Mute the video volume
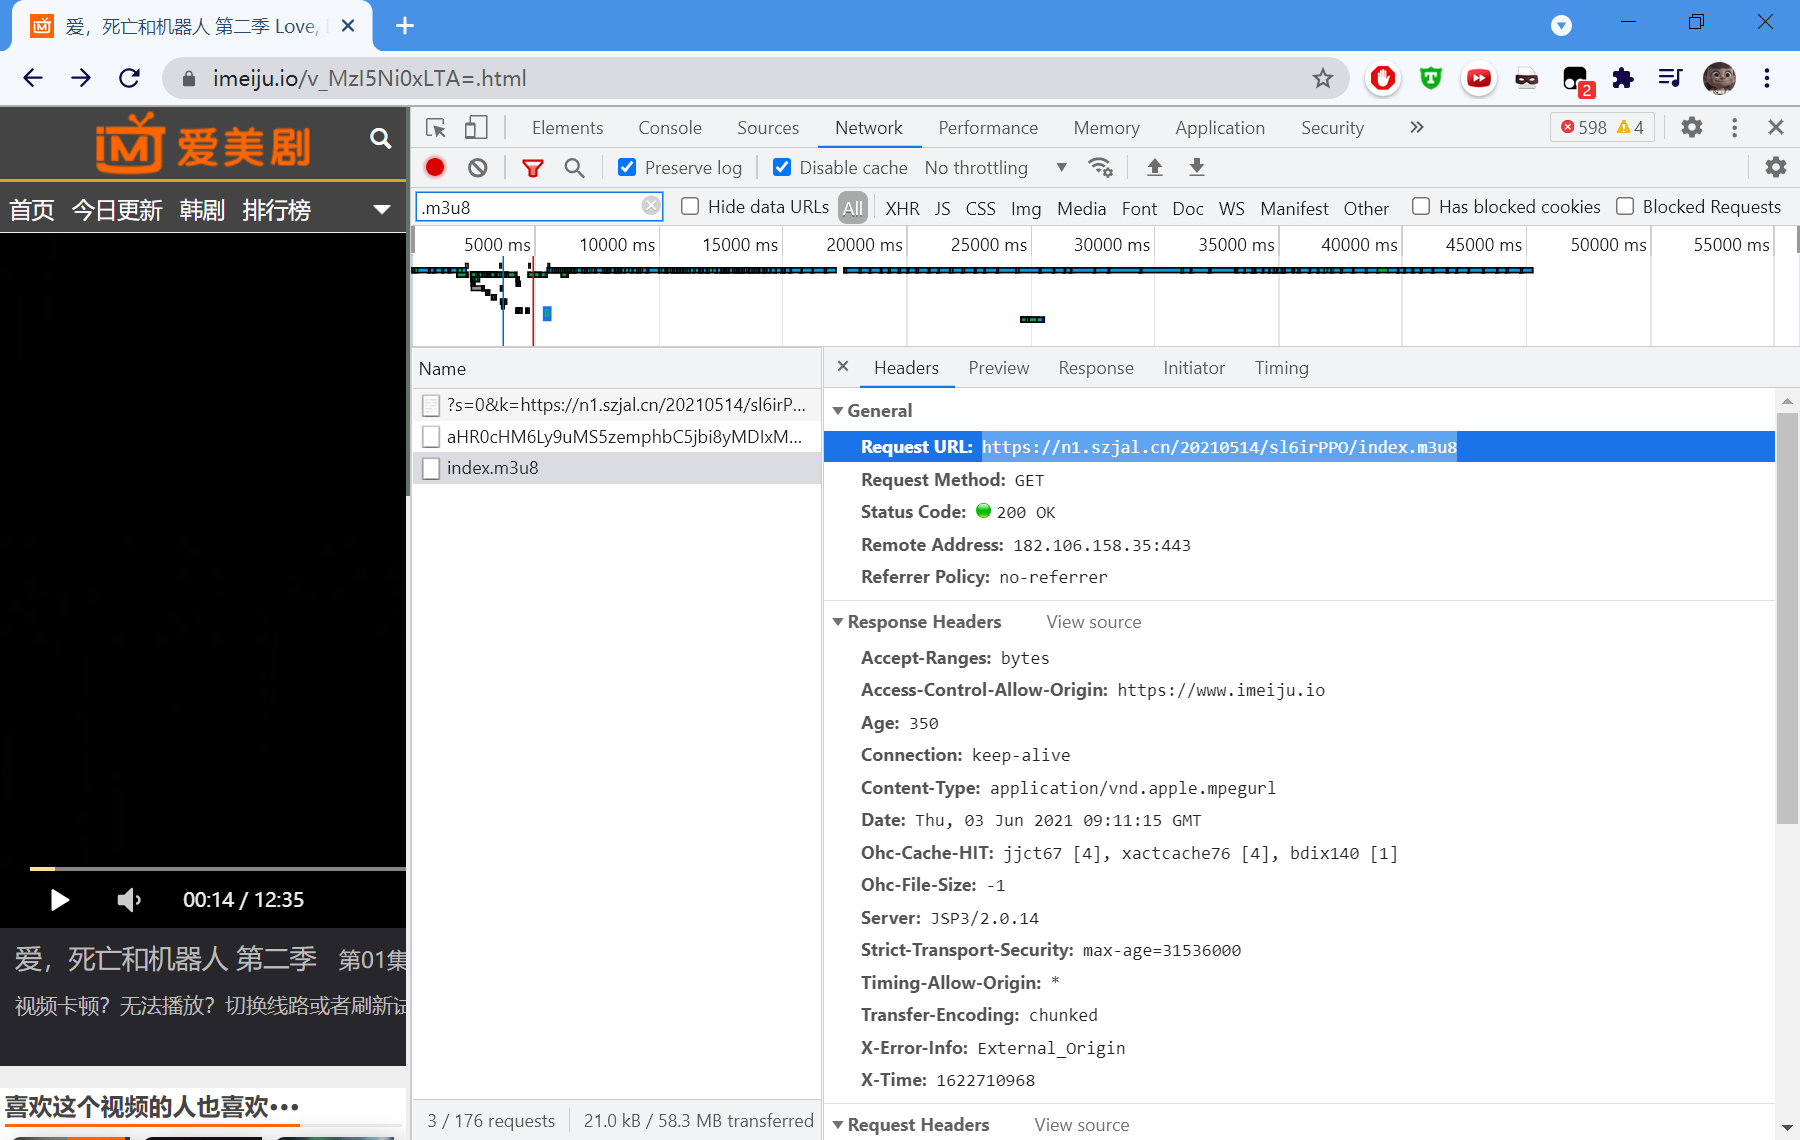The image size is (1800, 1140). tap(130, 900)
